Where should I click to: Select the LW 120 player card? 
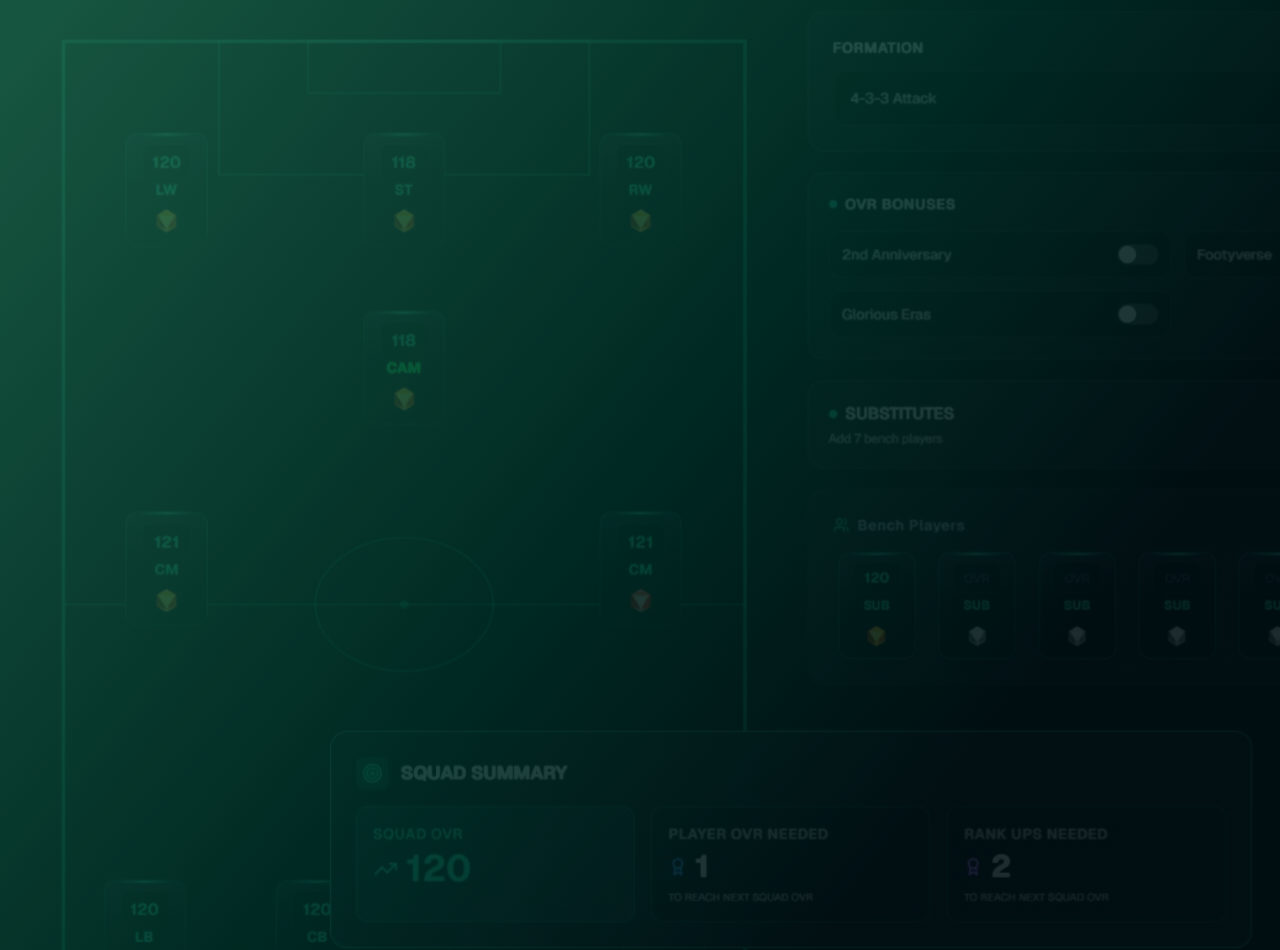[x=166, y=190]
